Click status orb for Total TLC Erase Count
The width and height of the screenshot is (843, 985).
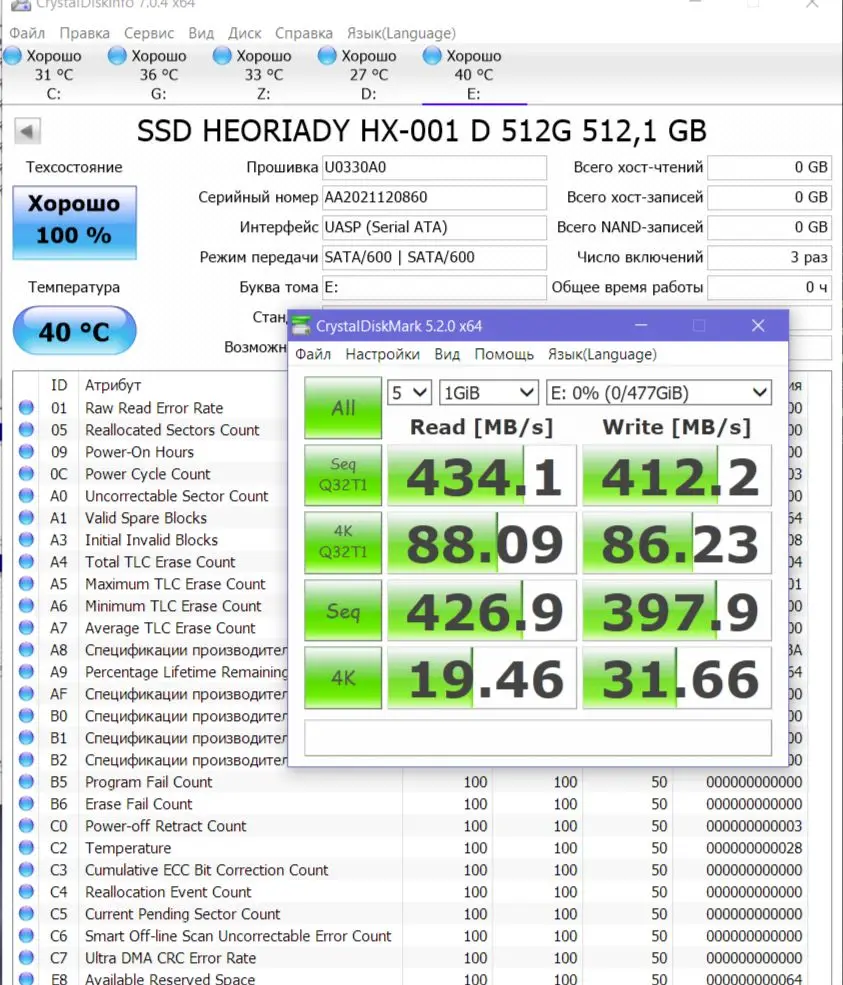click(26, 562)
